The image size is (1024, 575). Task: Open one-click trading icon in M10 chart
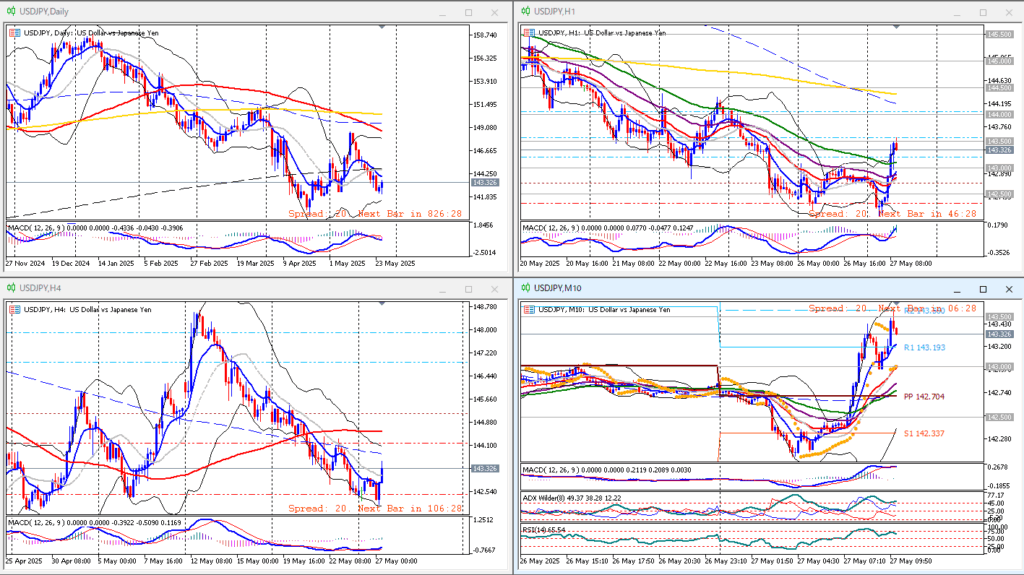(529, 310)
